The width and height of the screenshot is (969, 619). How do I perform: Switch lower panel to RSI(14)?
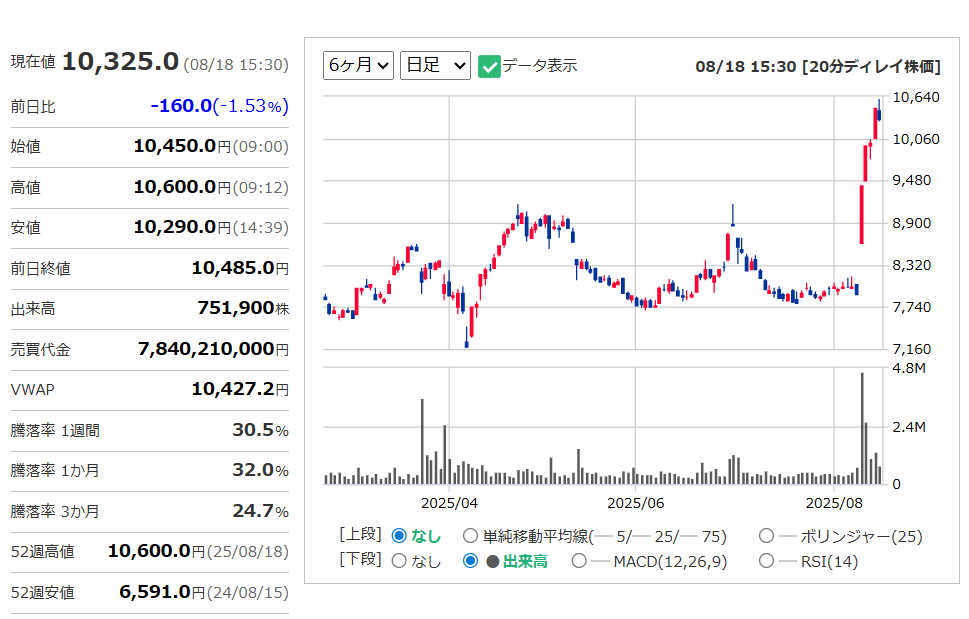[x=766, y=561]
